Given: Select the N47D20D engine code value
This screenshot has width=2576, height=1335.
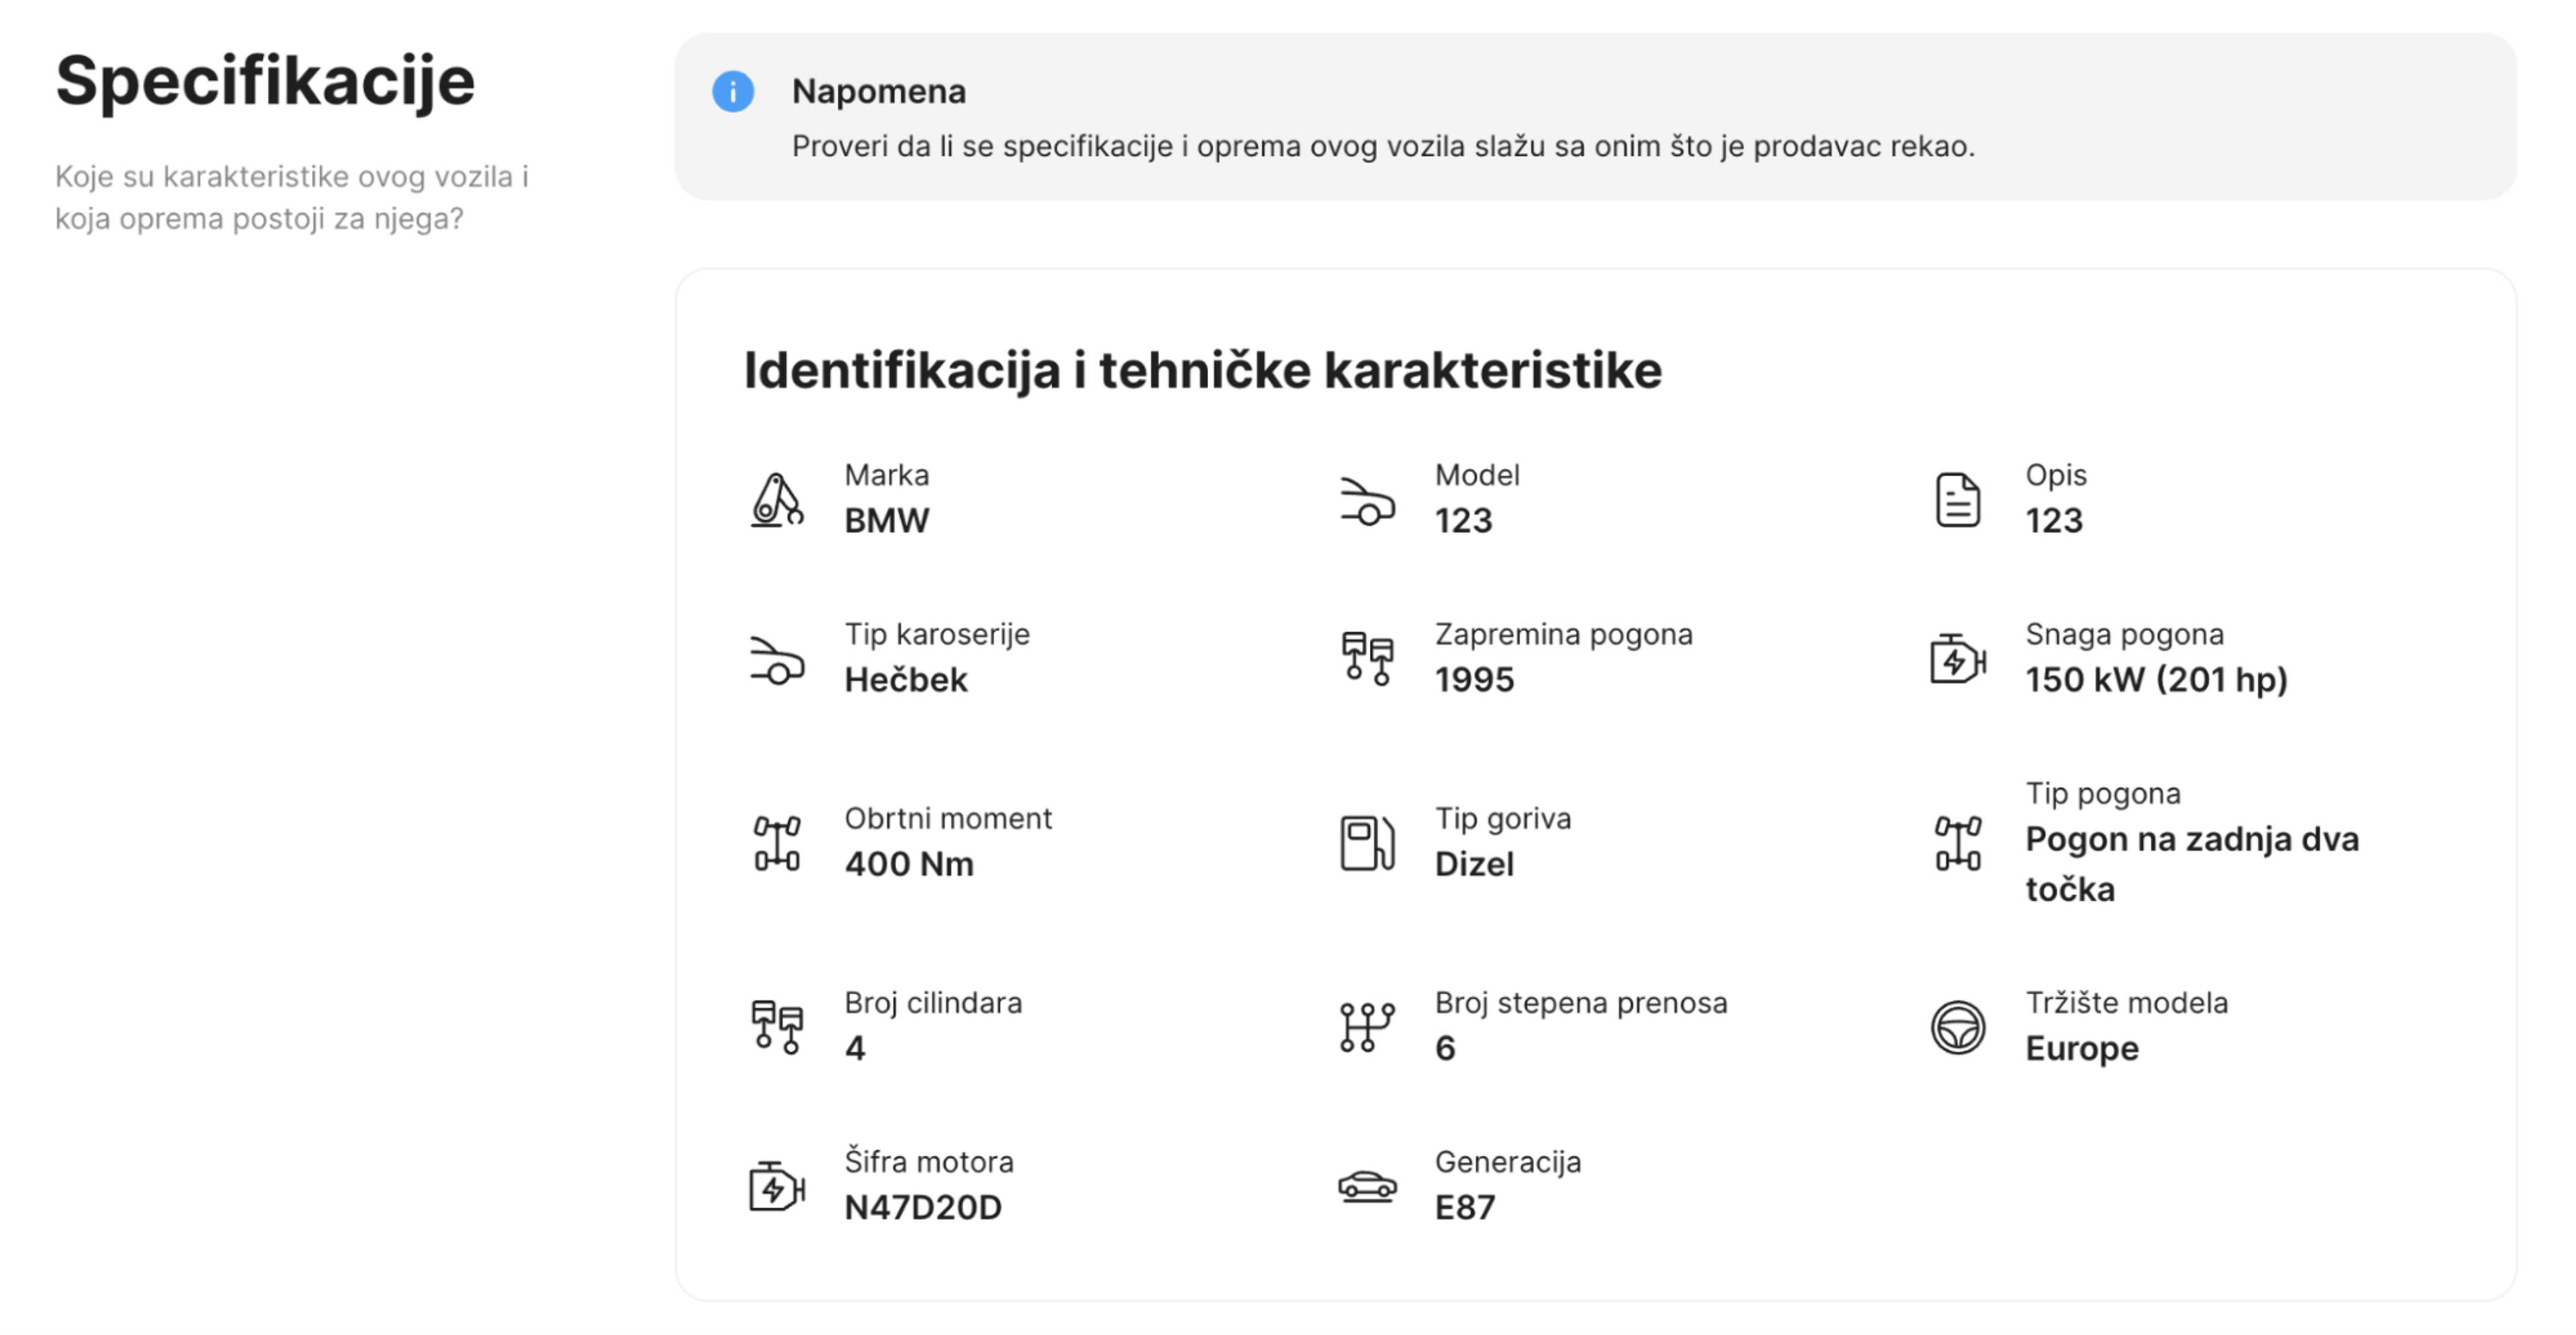Looking at the screenshot, I should click(923, 1206).
